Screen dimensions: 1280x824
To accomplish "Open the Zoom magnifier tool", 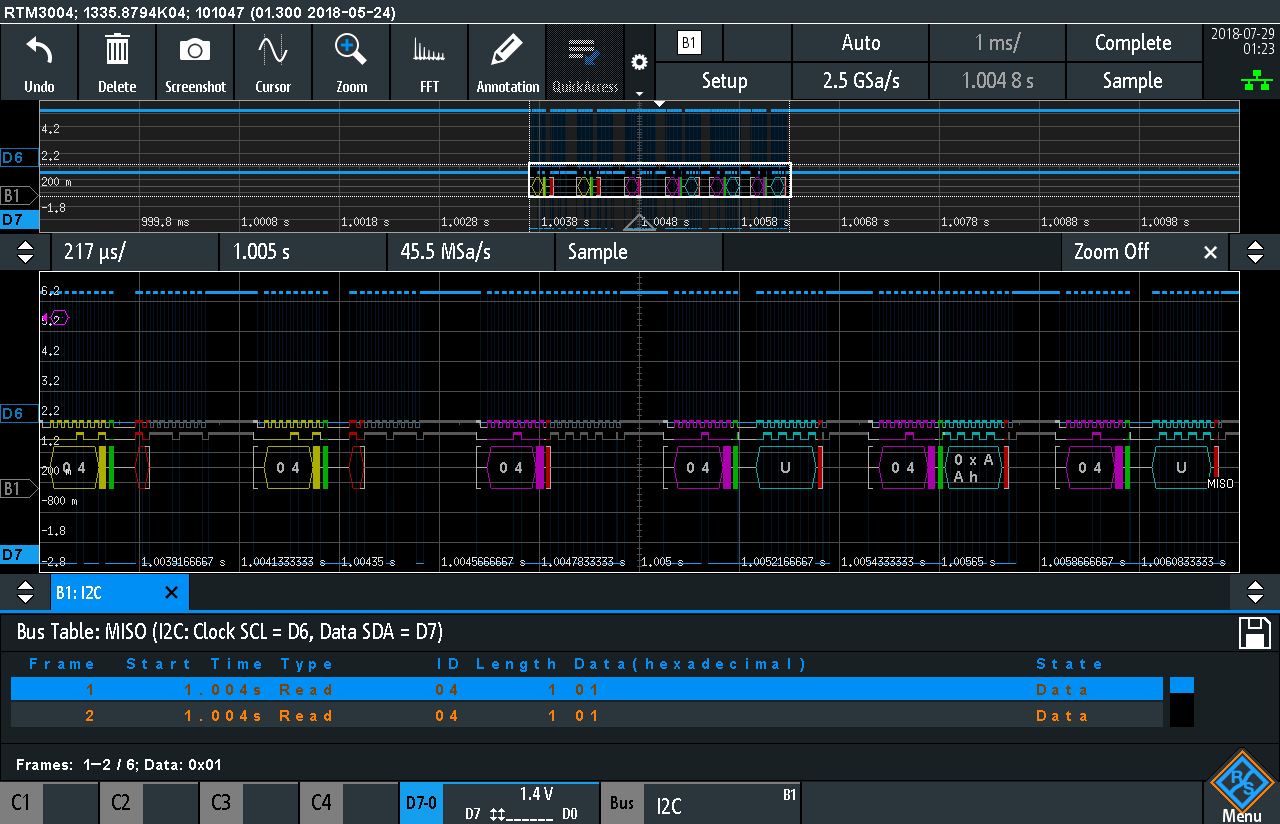I will pos(351,62).
